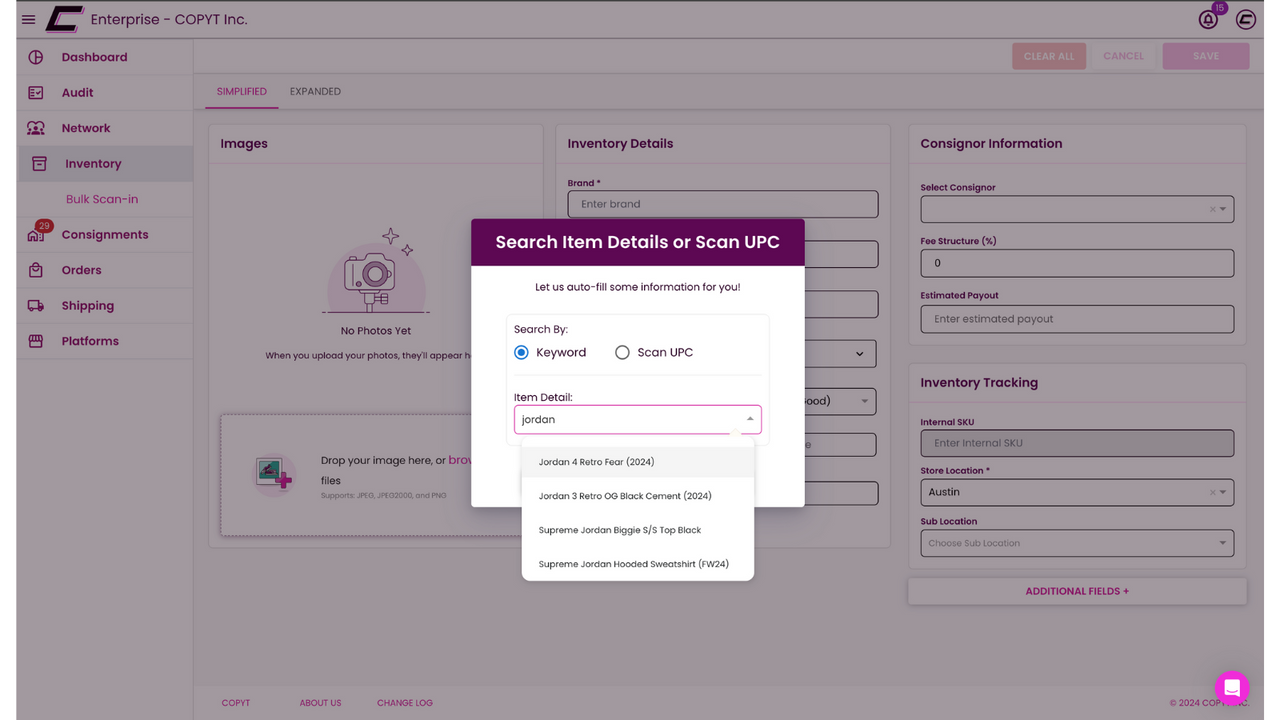The width and height of the screenshot is (1280, 720).
Task: Switch to the Simplified tab
Action: click(x=242, y=91)
